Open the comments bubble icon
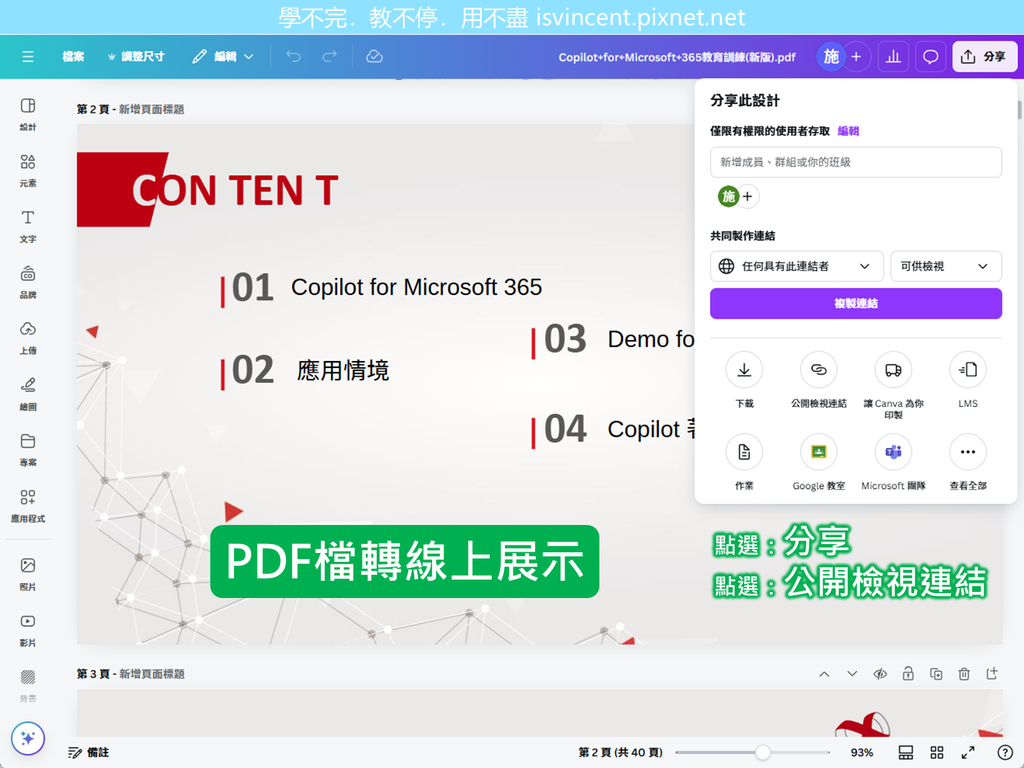Screen dimensions: 1024x768 click(x=930, y=57)
